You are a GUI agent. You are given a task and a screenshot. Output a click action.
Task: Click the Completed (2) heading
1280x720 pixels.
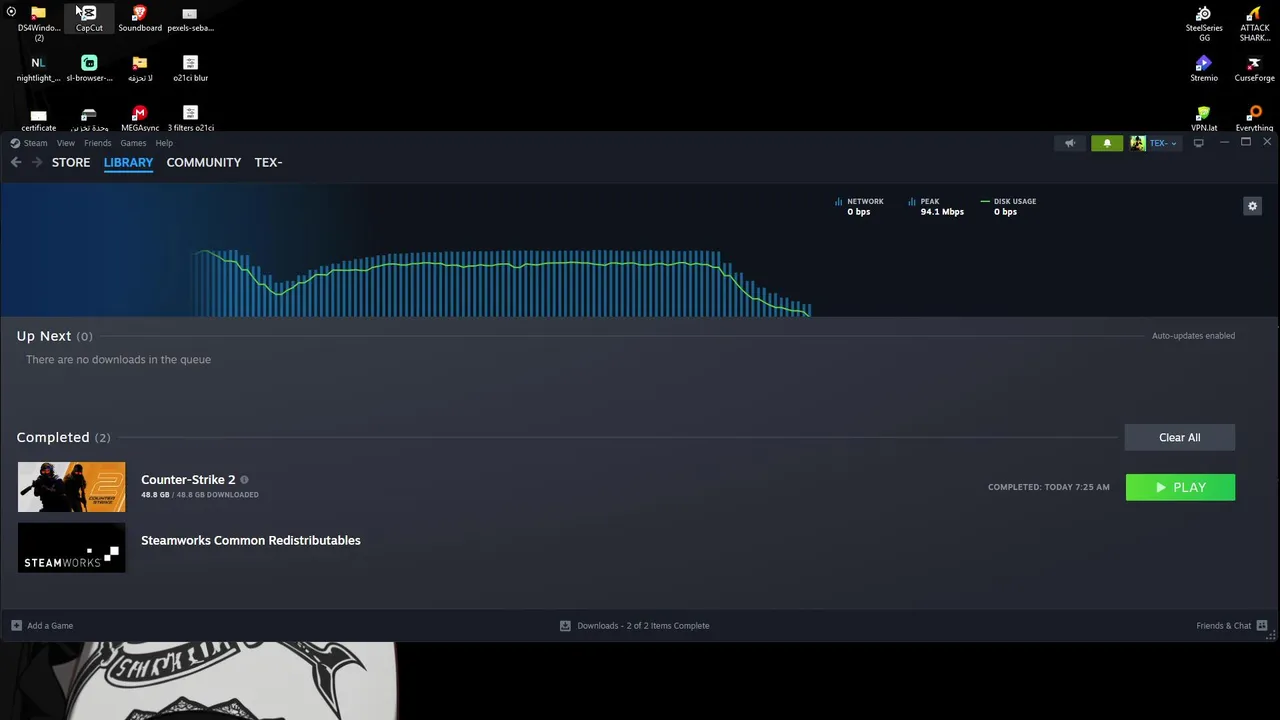coord(63,437)
